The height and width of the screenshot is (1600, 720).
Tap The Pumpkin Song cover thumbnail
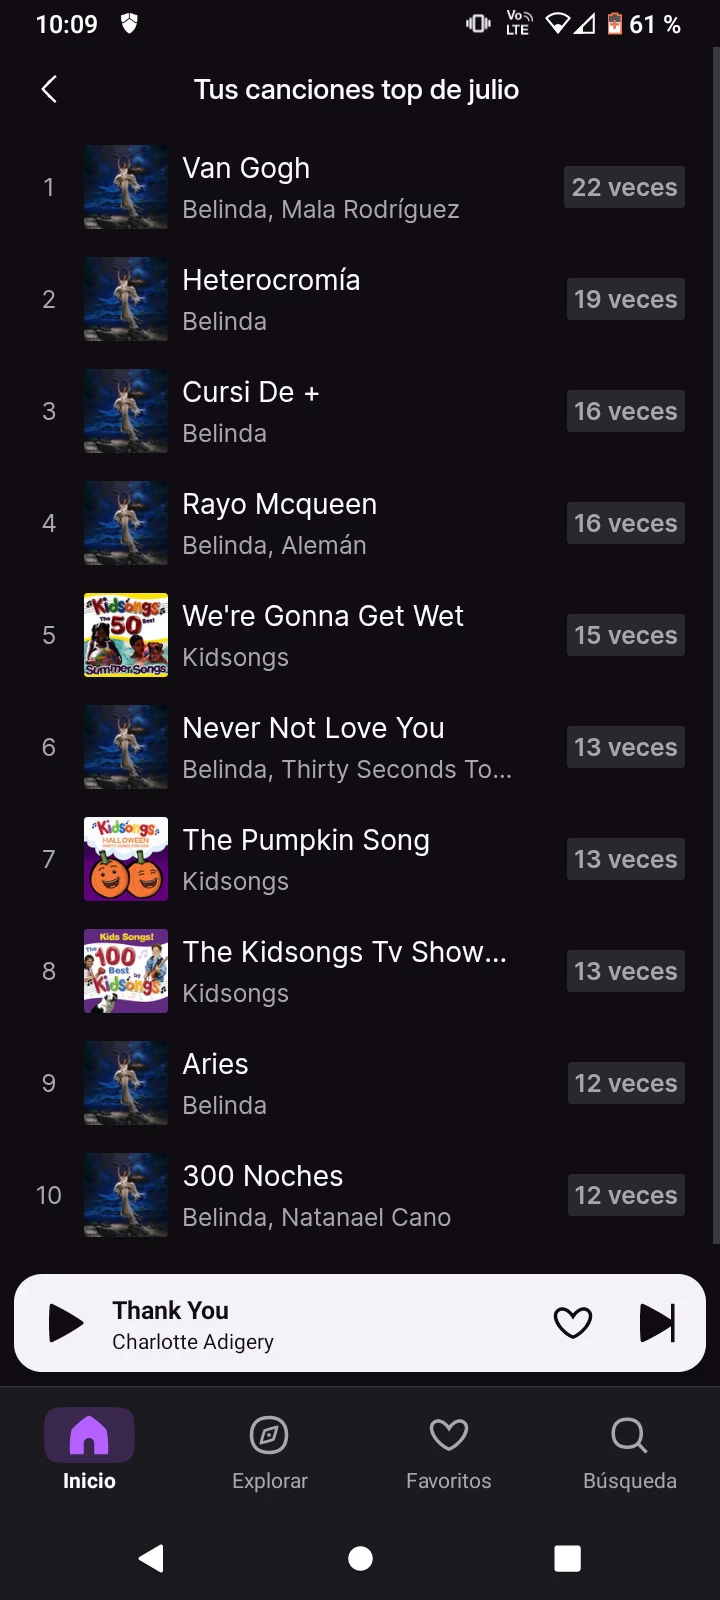point(126,859)
